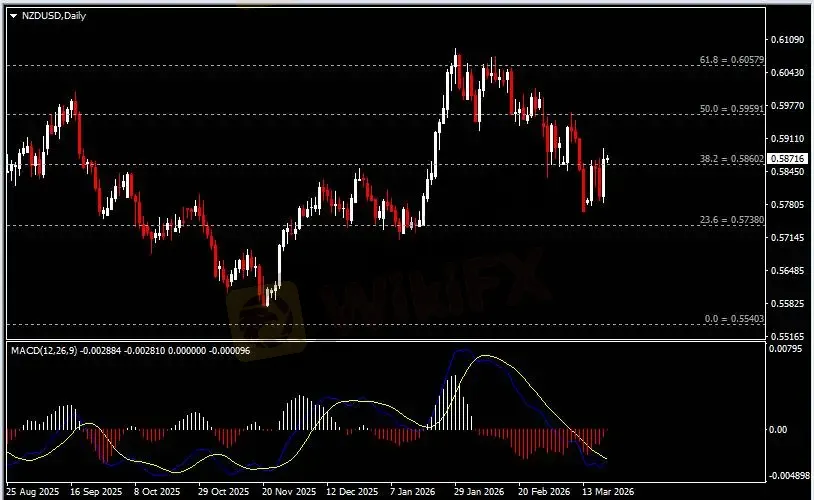Select the 29 Jan 2026 date marker
Screen dimensions: 814x500
(474, 492)
